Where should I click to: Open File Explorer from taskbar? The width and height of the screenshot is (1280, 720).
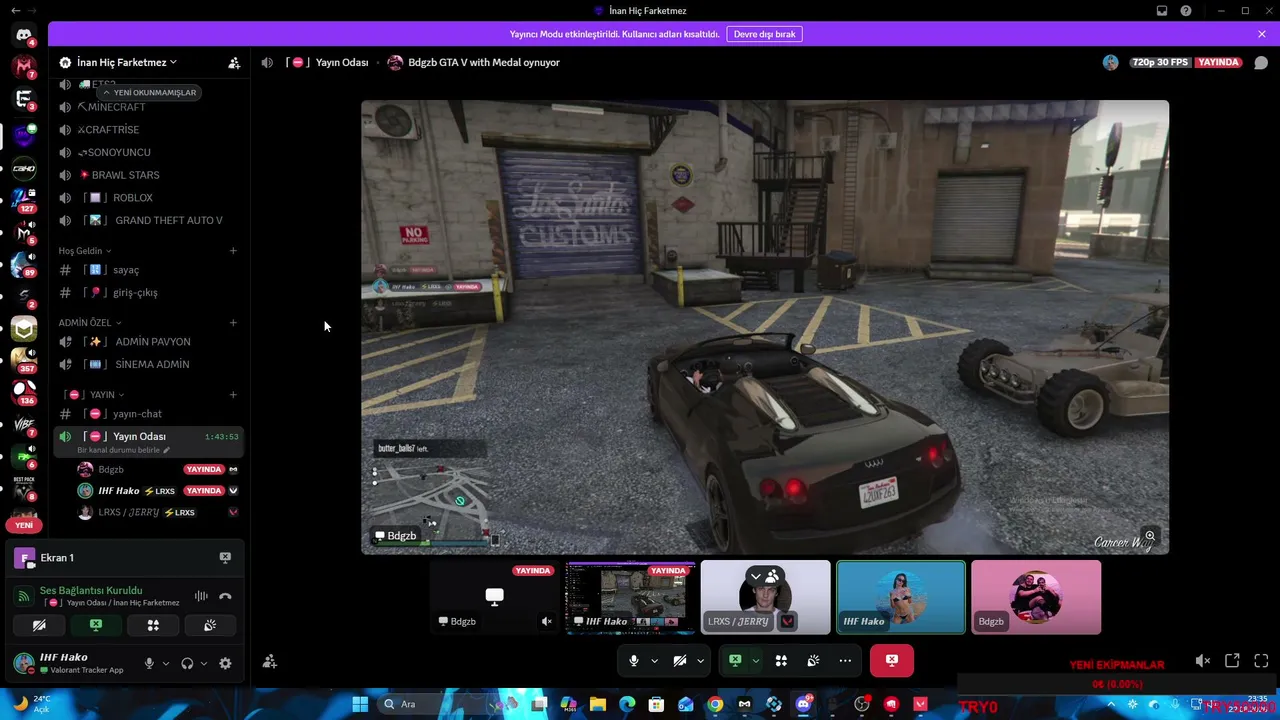tap(598, 704)
